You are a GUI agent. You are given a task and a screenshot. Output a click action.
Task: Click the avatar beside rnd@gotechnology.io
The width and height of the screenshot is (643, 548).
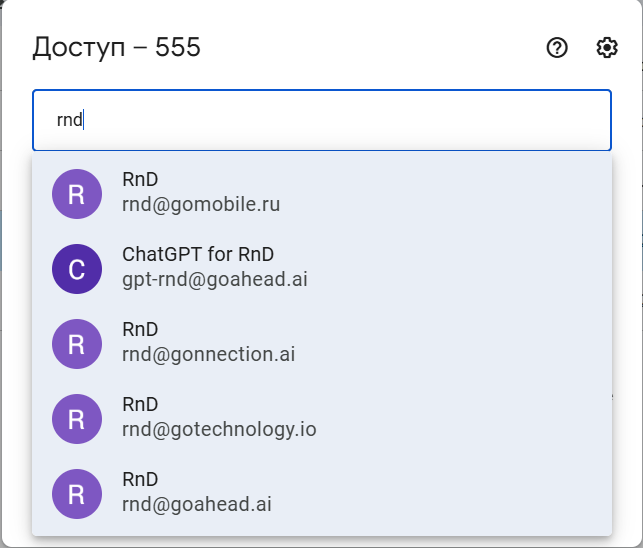(77, 419)
